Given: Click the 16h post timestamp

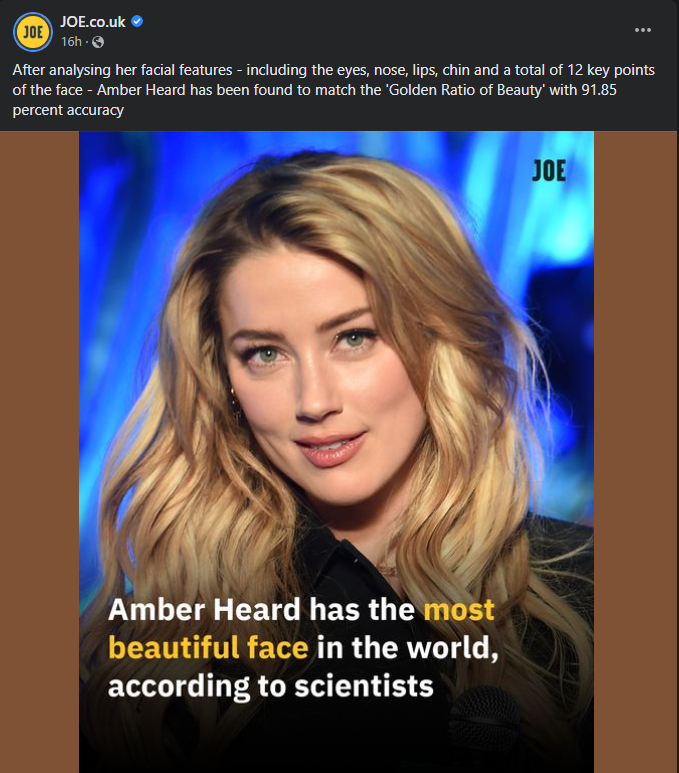Looking at the screenshot, I should coord(71,42).
